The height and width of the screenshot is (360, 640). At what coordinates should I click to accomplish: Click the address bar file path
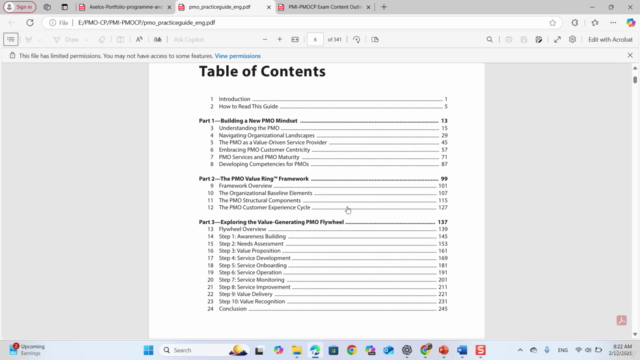click(x=147, y=23)
